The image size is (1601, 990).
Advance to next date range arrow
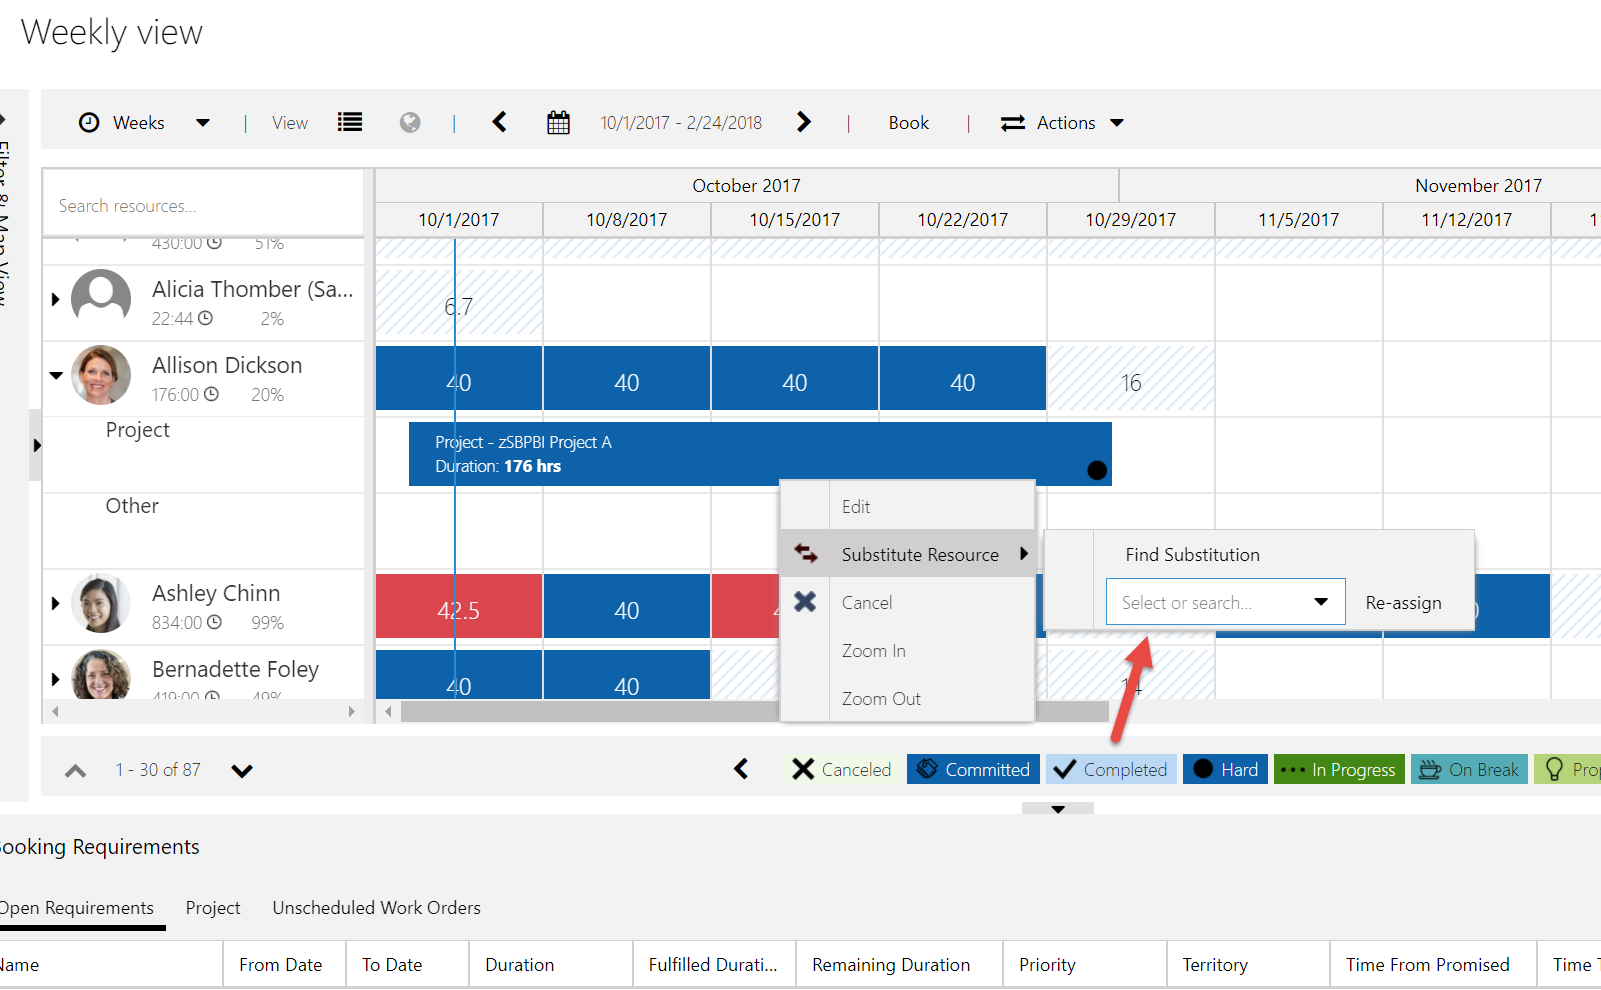pos(804,122)
